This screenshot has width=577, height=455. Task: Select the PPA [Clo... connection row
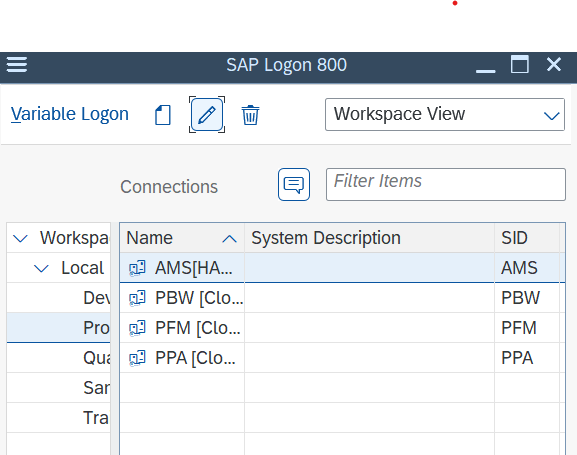point(342,358)
